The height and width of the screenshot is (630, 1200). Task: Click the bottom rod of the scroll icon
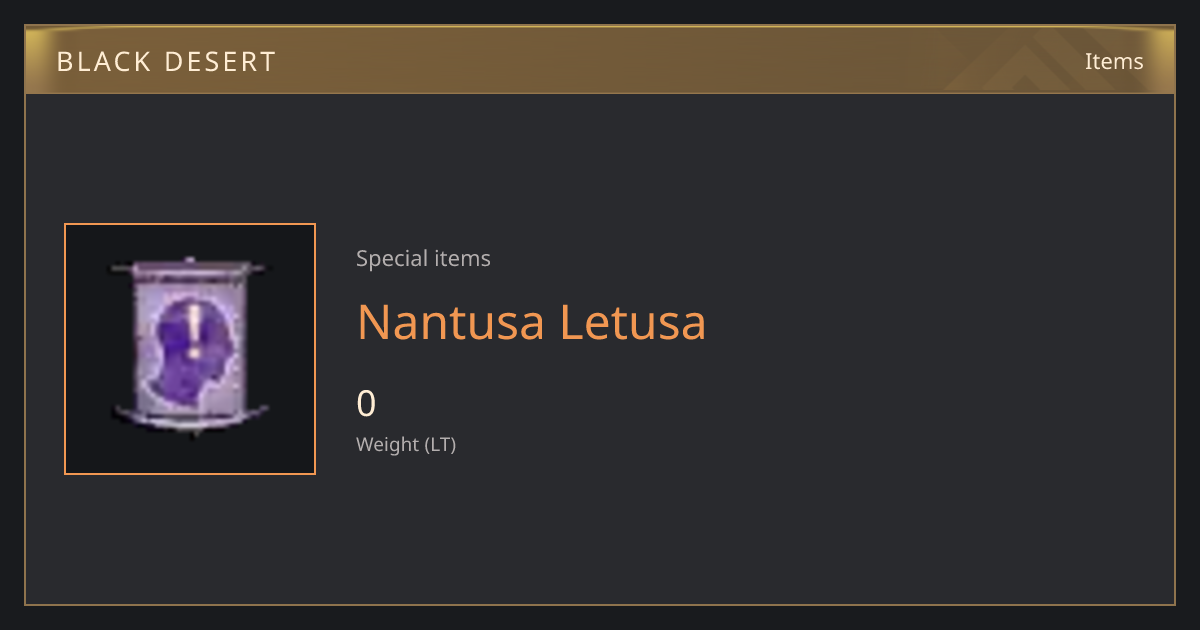(x=190, y=414)
